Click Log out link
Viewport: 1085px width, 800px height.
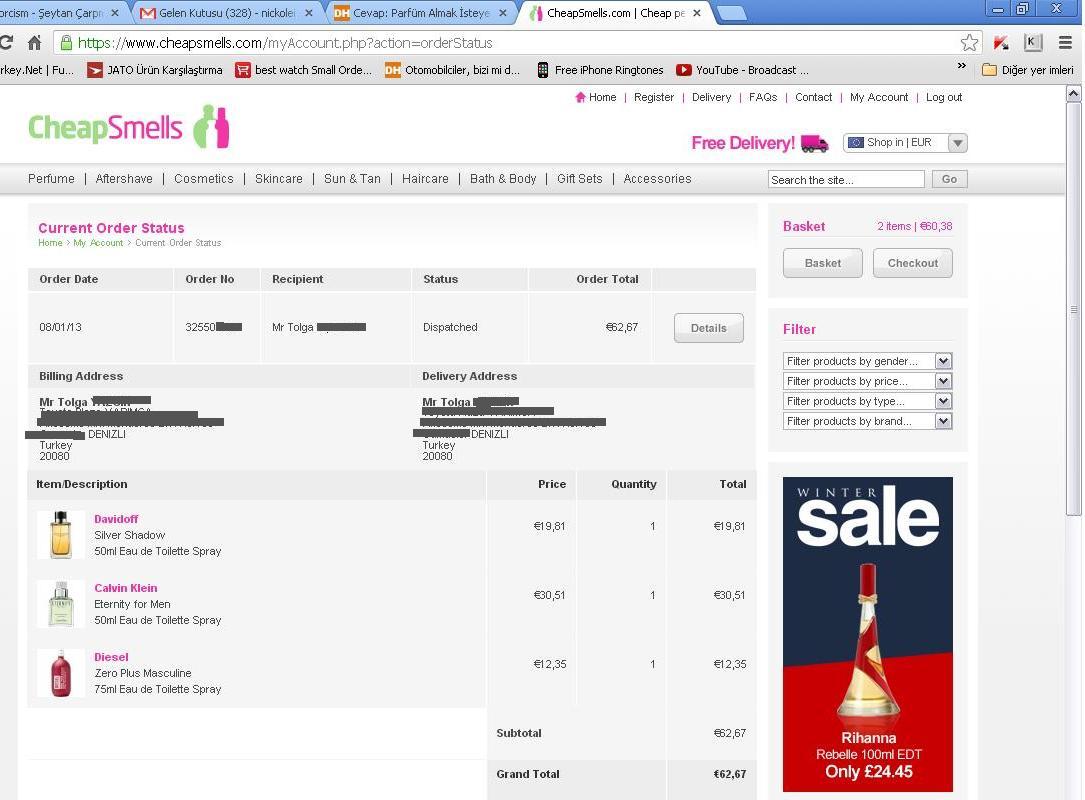click(x=944, y=97)
